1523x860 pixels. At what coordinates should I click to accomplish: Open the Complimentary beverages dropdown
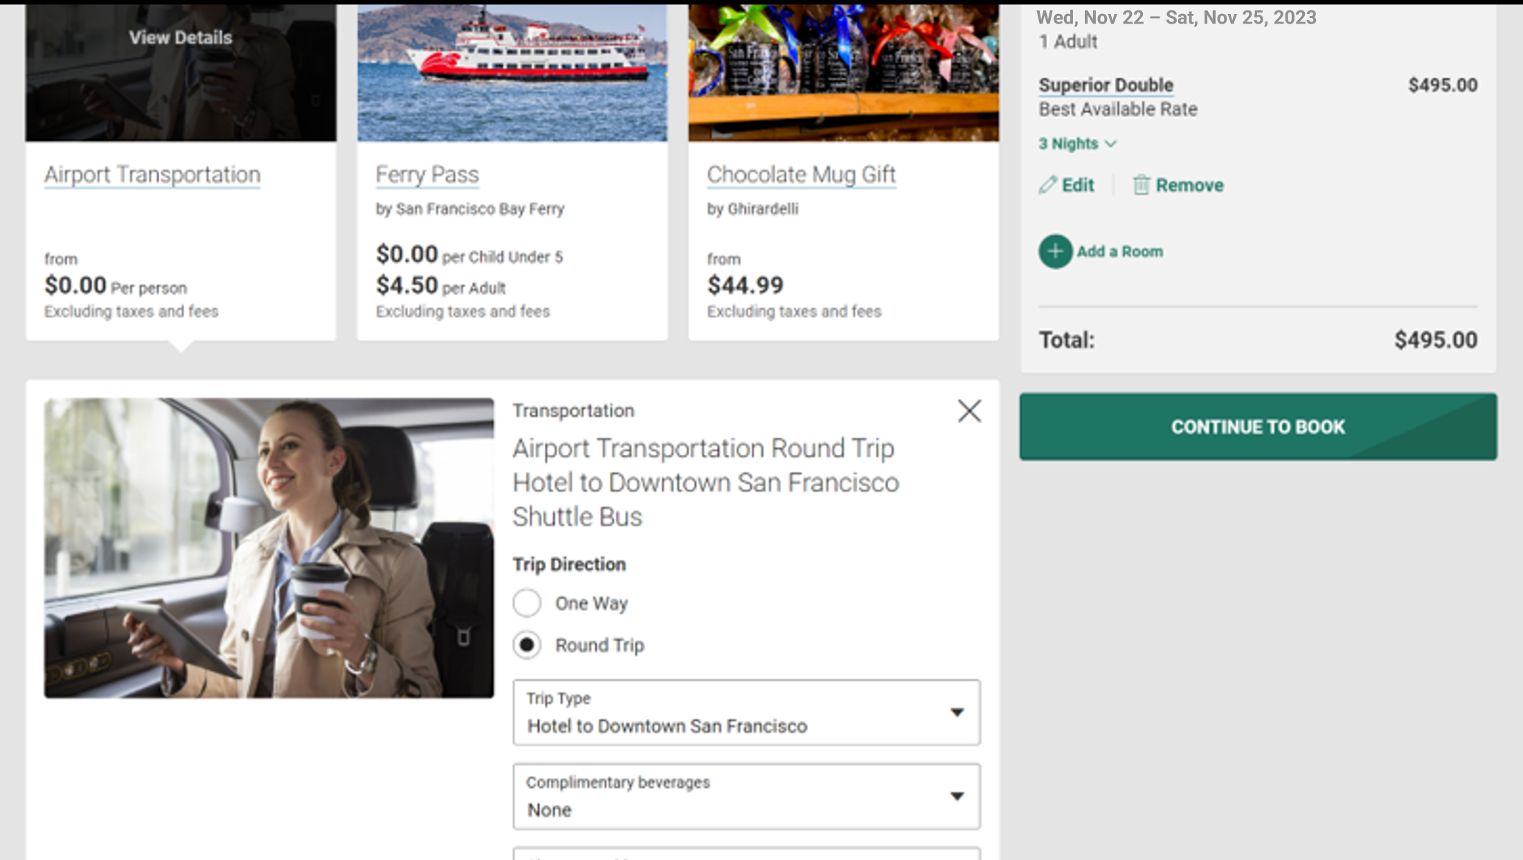(x=746, y=796)
